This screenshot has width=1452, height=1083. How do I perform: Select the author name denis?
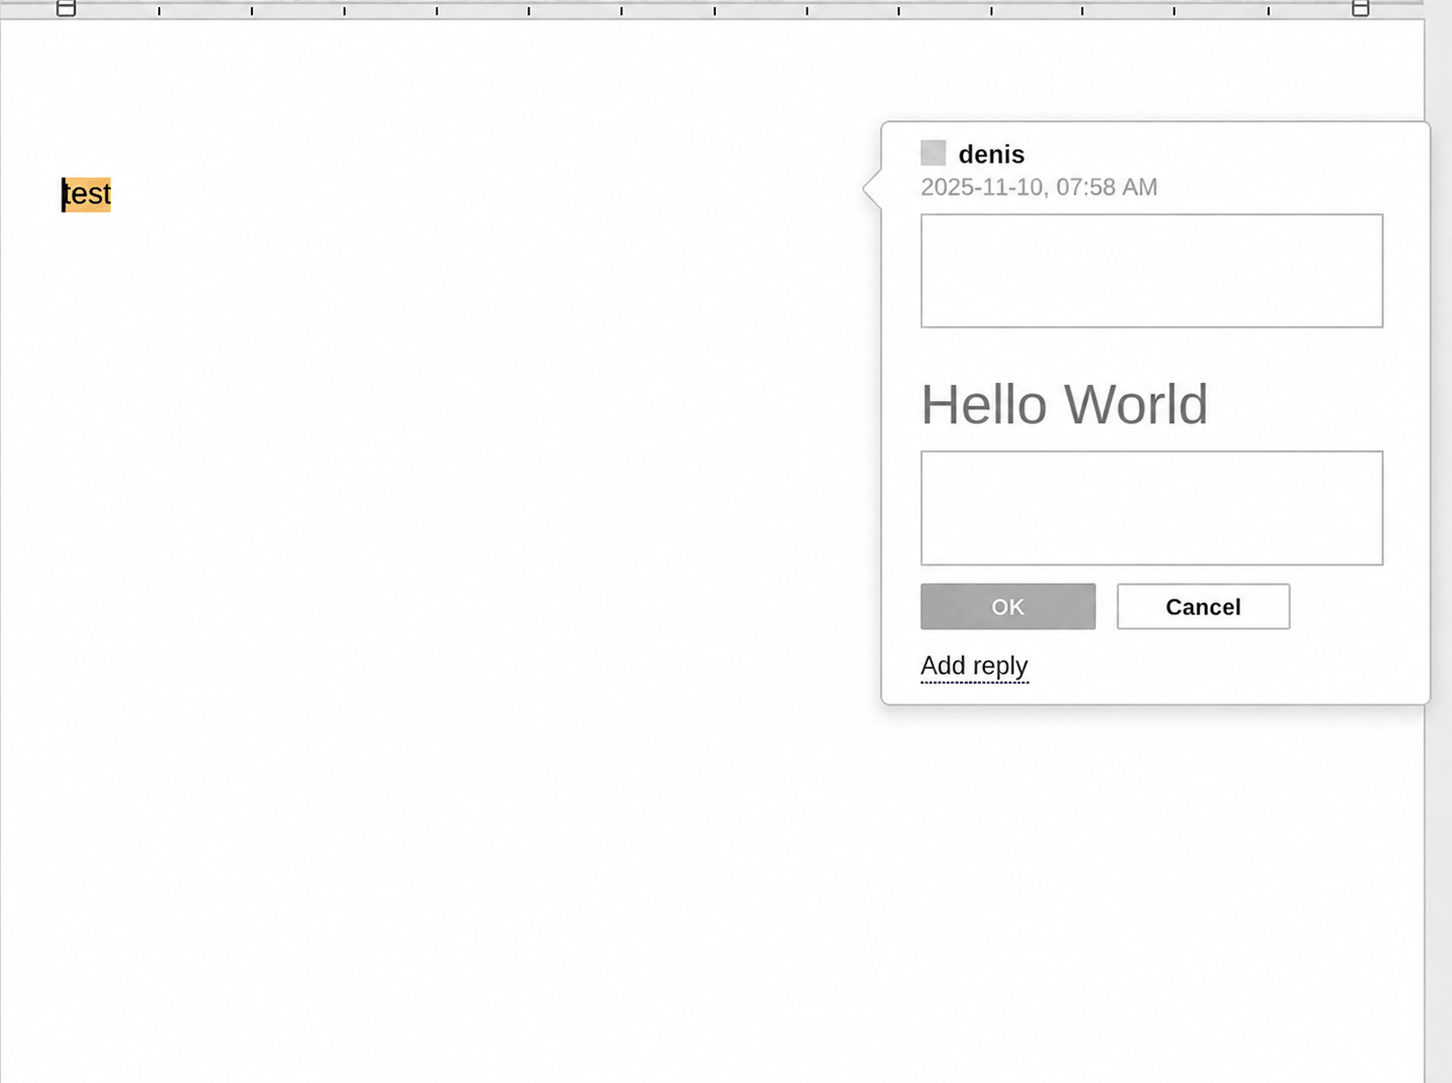pyautogui.click(x=991, y=154)
